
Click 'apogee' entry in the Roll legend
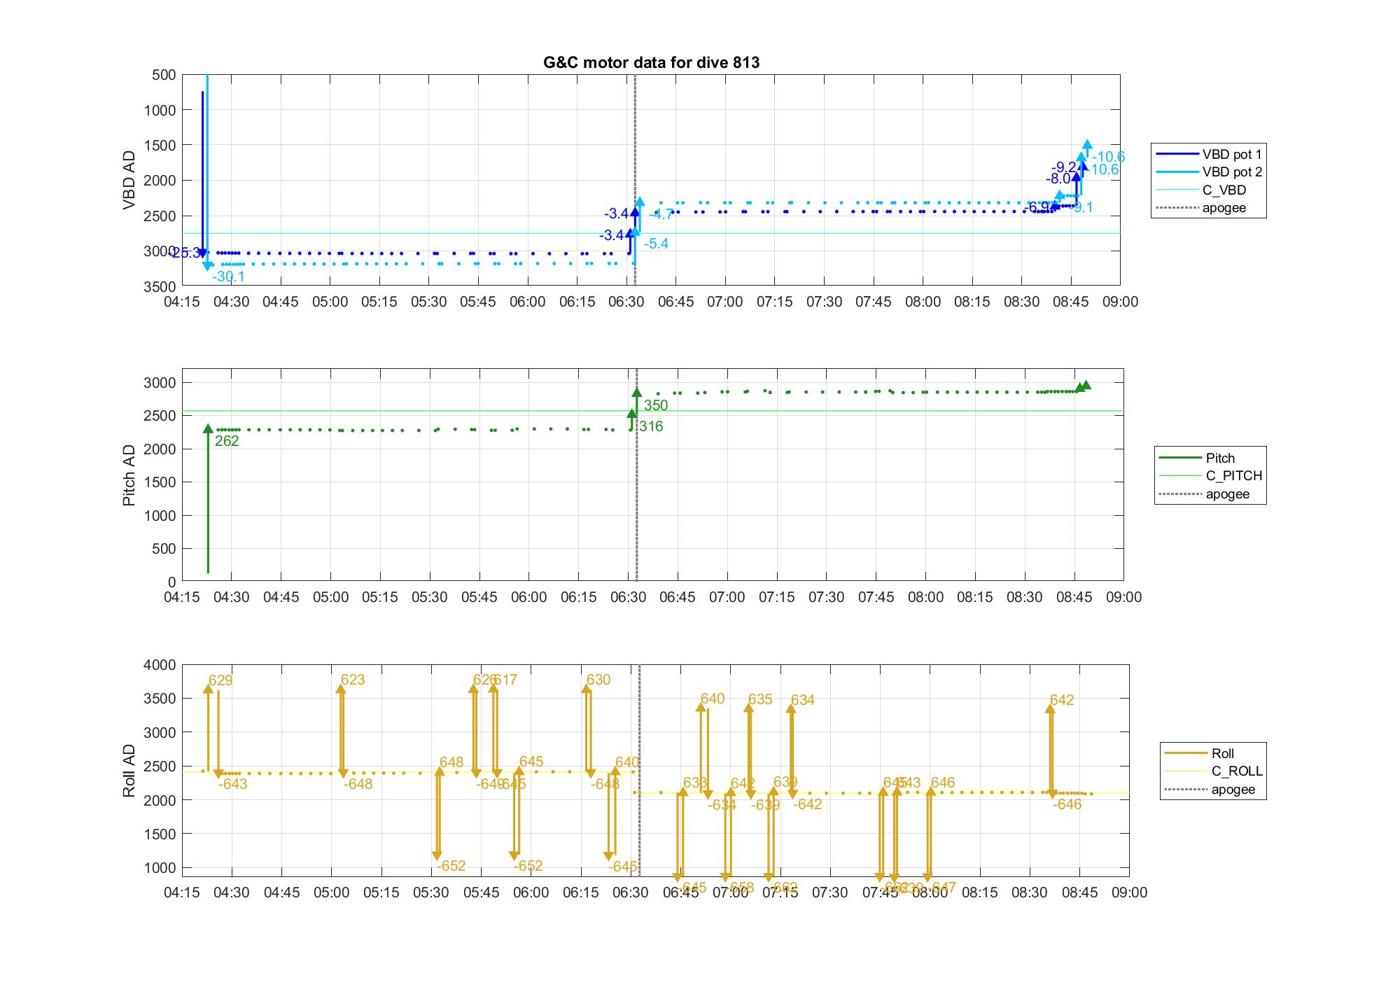(x=1233, y=789)
